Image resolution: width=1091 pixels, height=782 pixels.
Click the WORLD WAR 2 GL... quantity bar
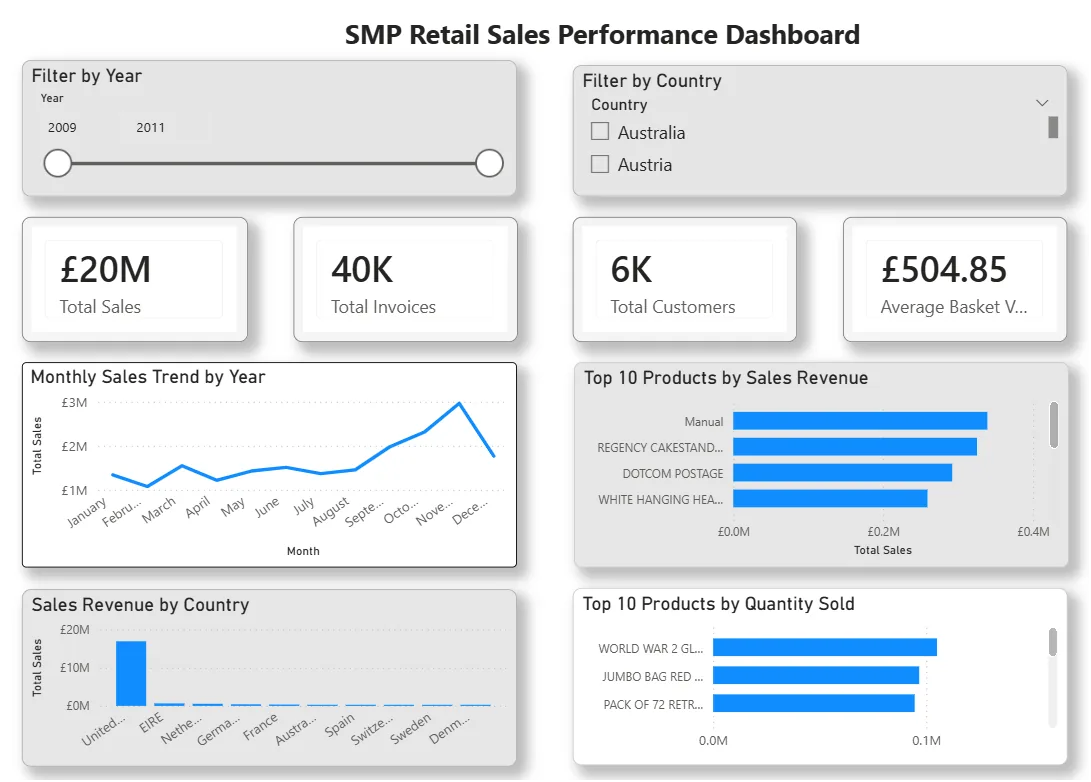click(825, 648)
